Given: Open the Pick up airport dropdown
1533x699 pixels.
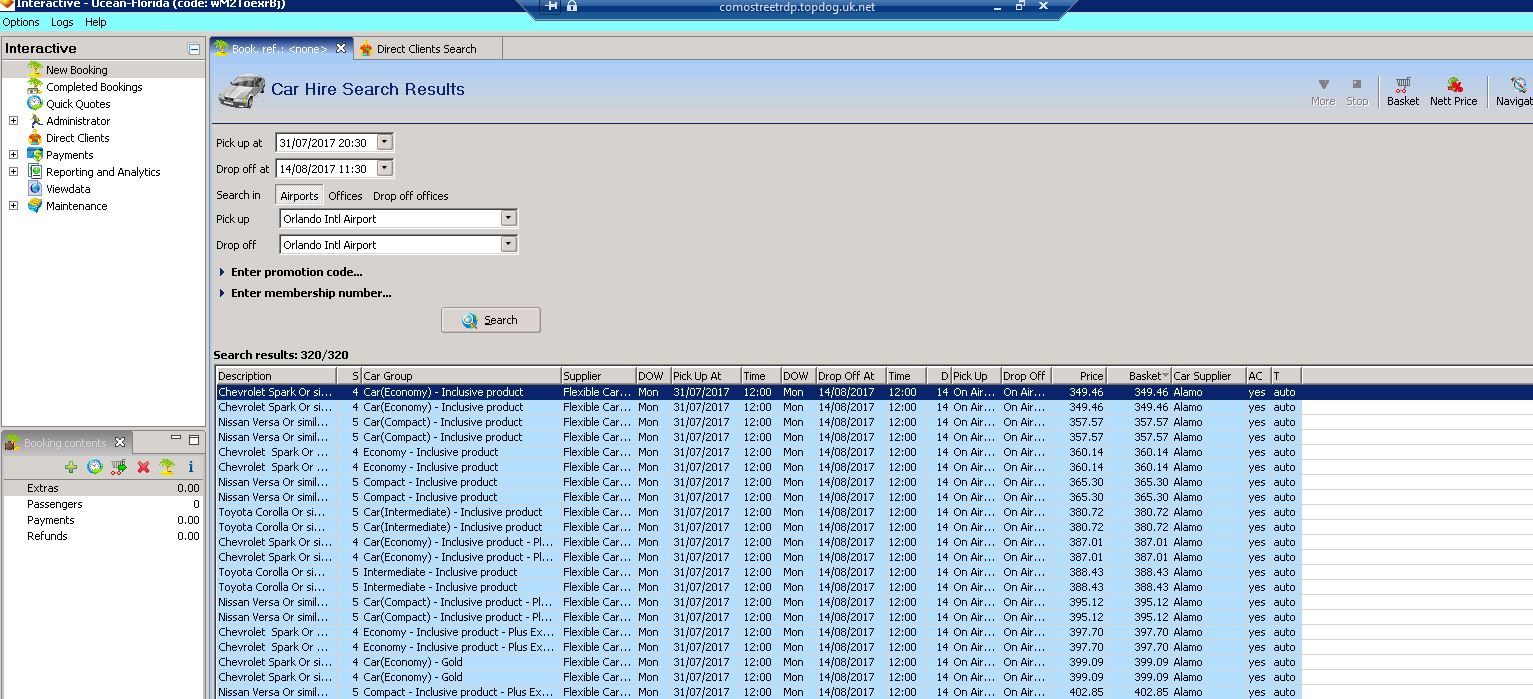Looking at the screenshot, I should click(x=508, y=218).
